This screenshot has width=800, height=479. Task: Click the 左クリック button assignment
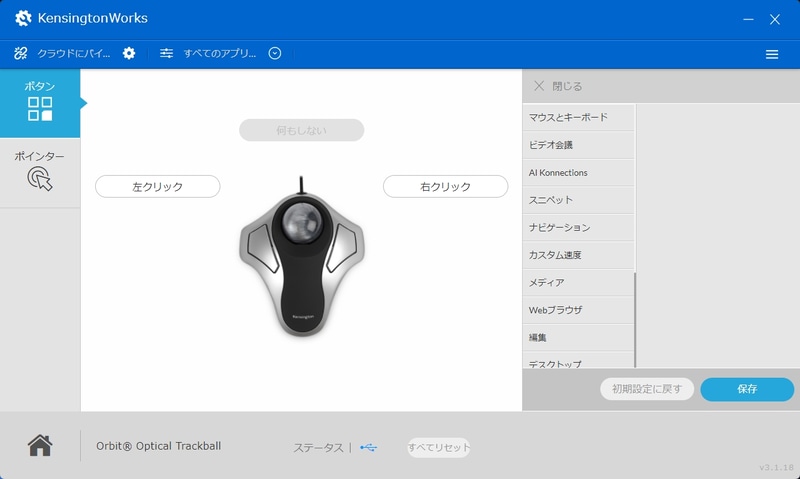coord(158,187)
